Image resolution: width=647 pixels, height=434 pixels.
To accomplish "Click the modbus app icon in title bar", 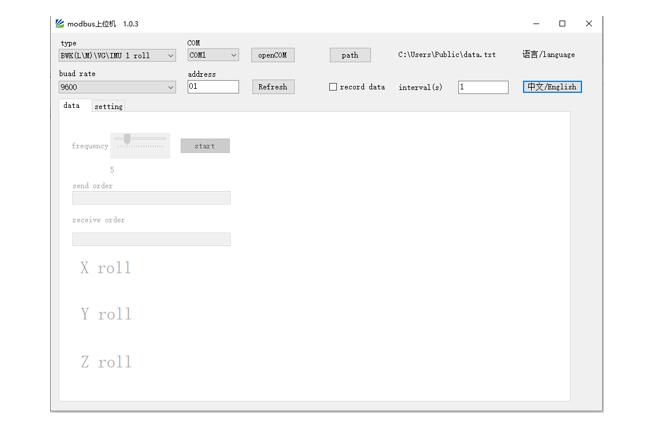I will (x=59, y=23).
